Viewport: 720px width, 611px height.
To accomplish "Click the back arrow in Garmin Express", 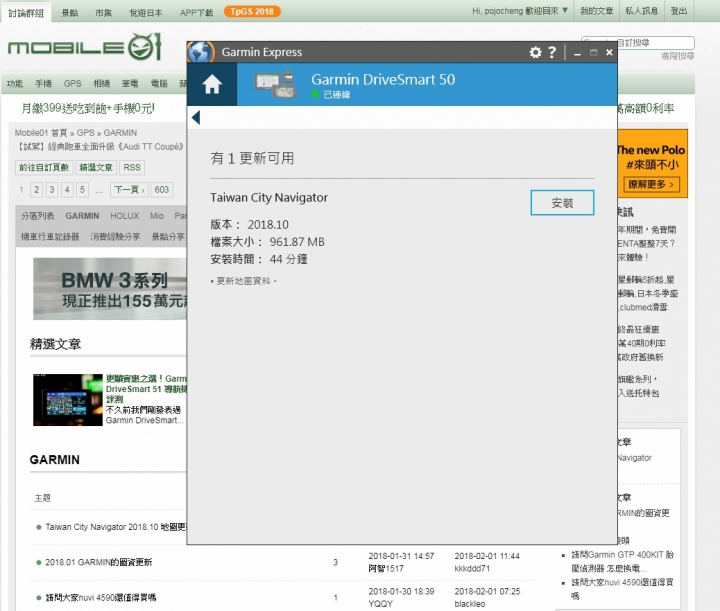I will 196,118.
